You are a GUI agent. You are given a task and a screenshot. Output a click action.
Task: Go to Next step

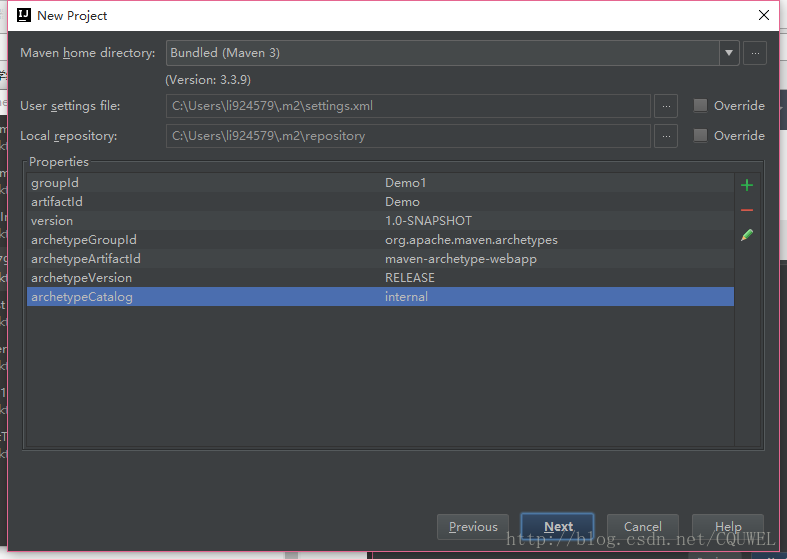[x=558, y=526]
